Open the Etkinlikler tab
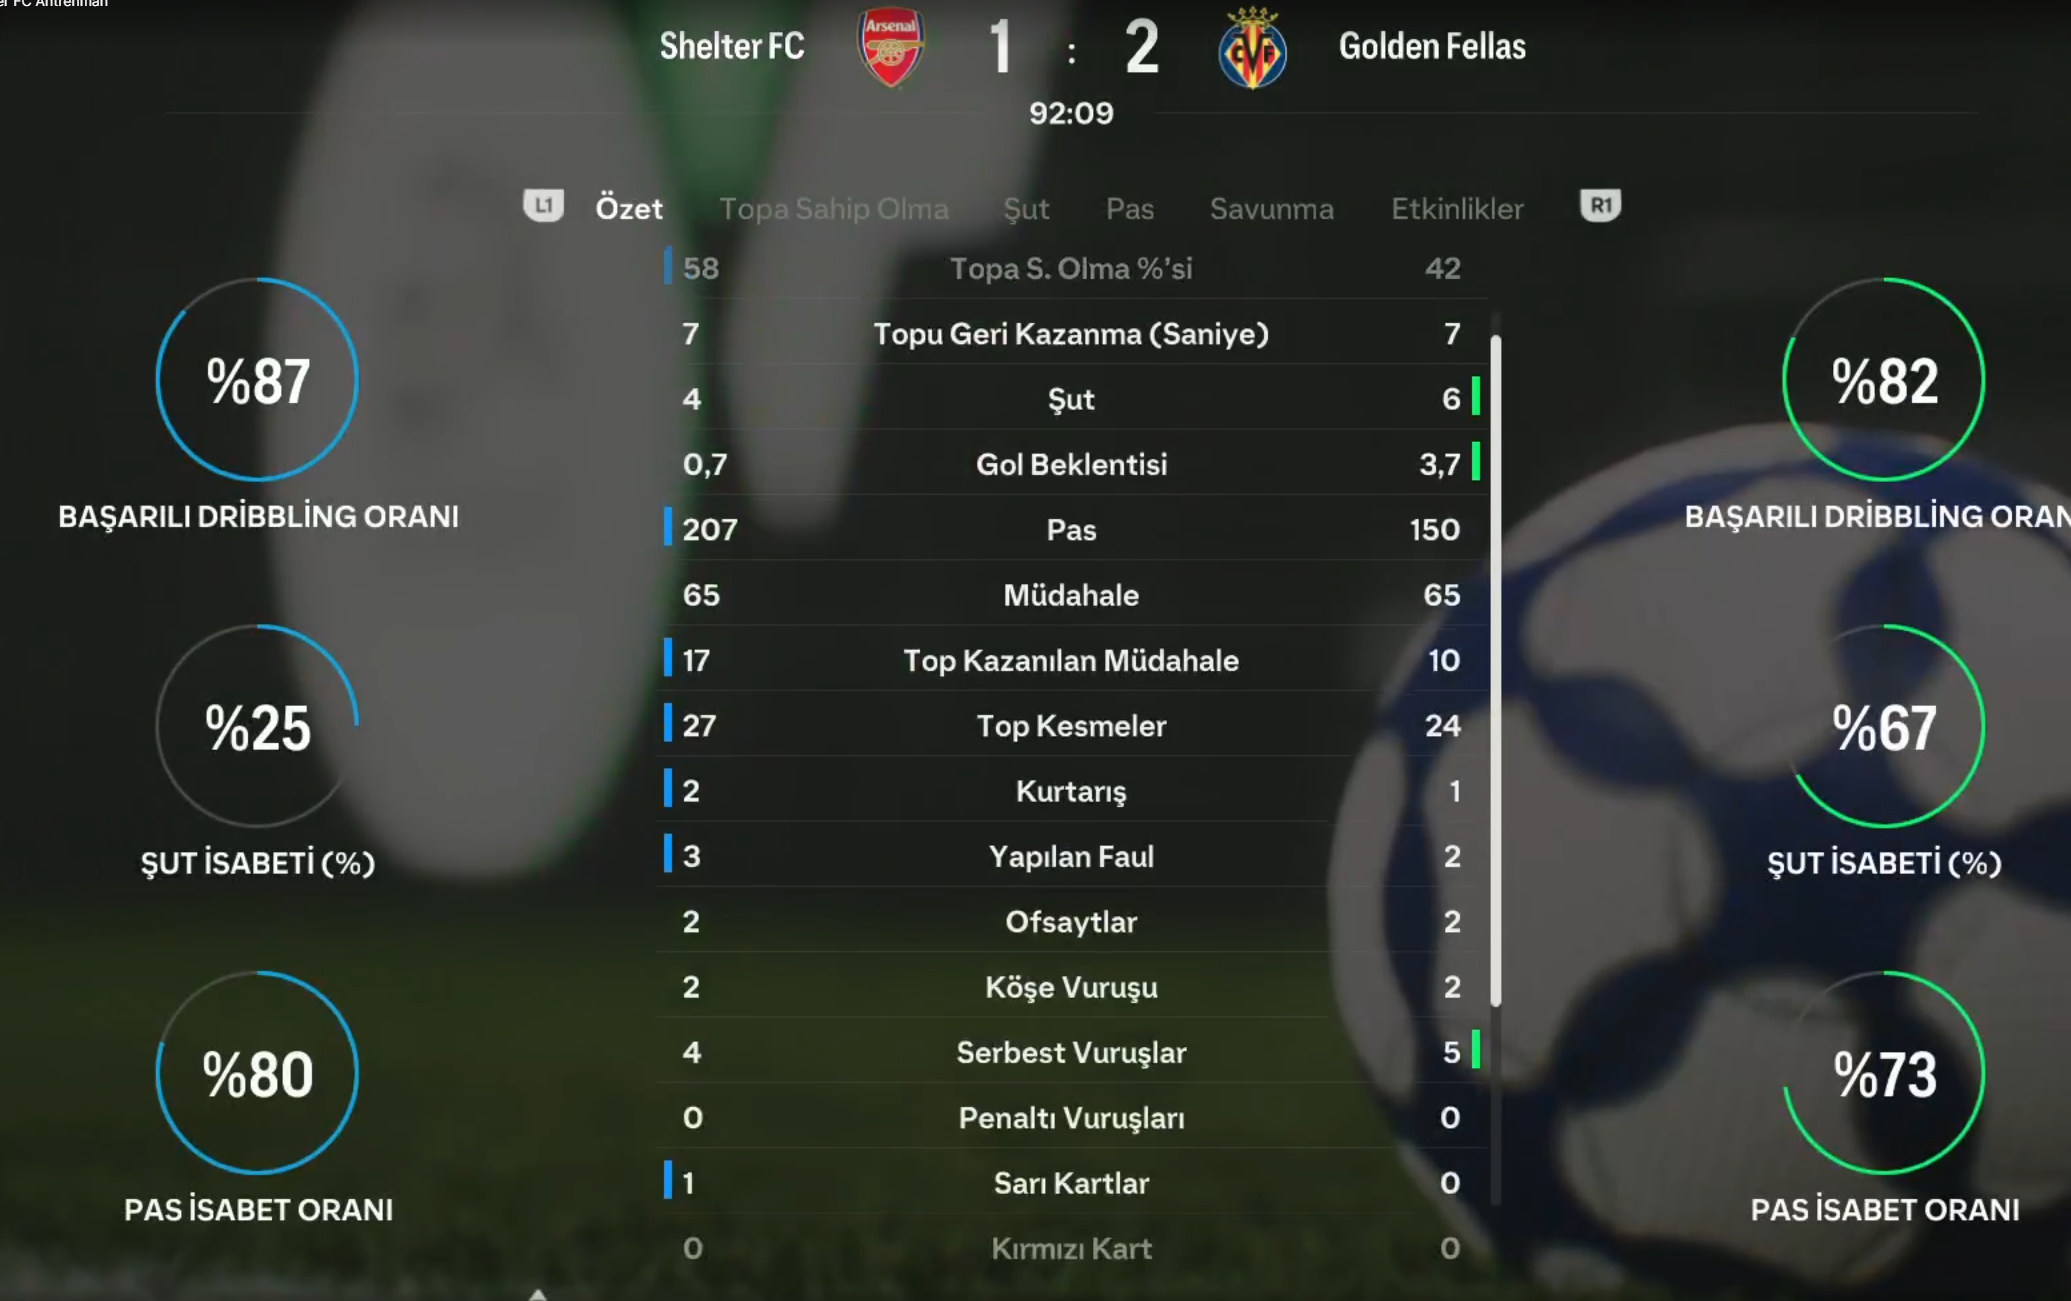This screenshot has height=1301, width=2071. pos(1457,208)
